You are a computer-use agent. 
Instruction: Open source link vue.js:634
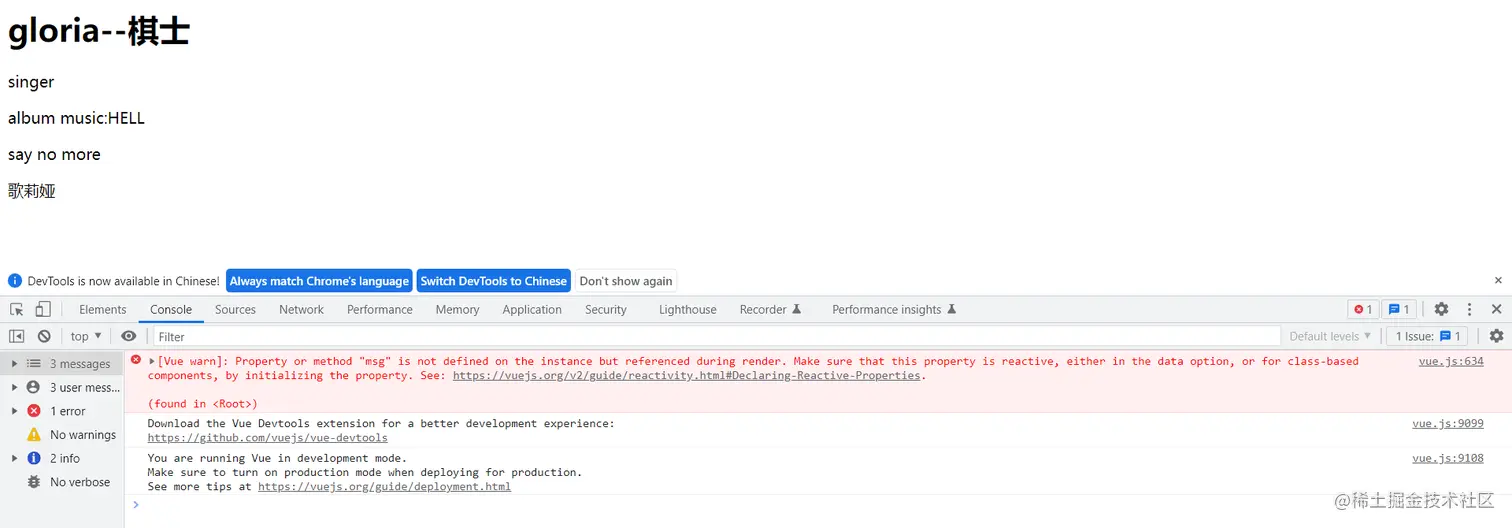[x=1451, y=362]
